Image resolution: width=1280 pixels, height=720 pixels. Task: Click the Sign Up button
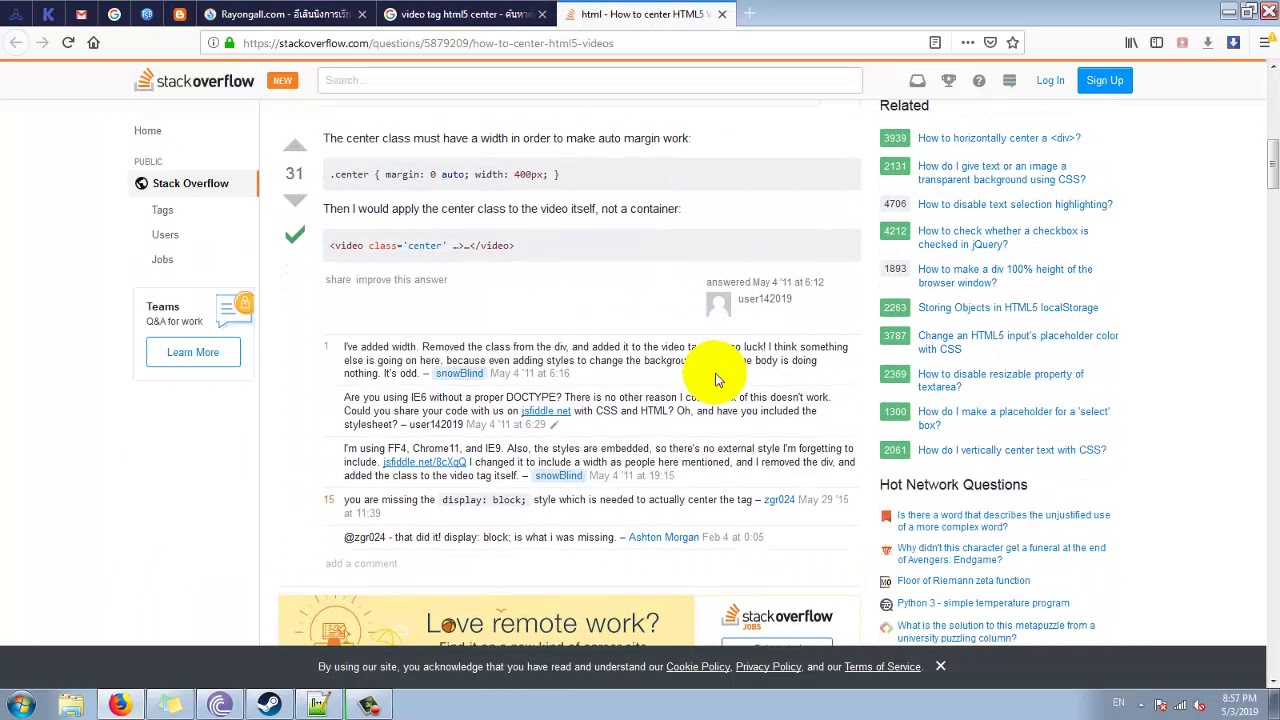click(1104, 80)
